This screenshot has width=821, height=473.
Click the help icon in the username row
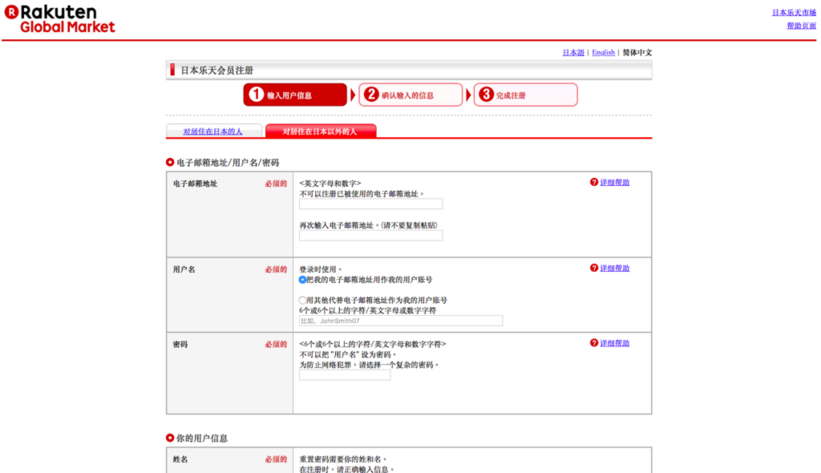[x=594, y=268]
